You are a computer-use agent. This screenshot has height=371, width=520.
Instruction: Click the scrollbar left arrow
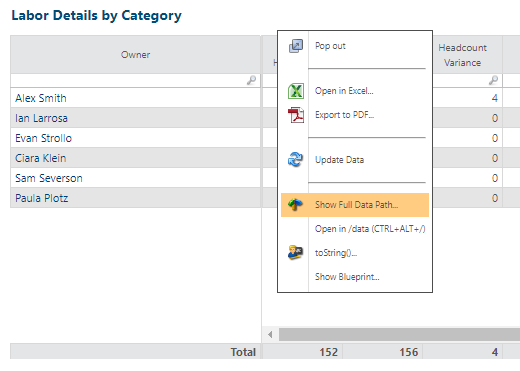point(270,334)
